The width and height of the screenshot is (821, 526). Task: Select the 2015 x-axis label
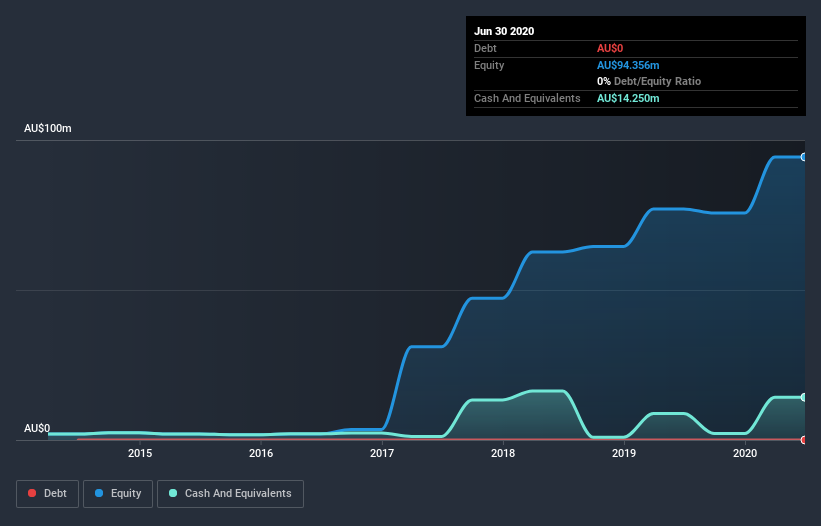tap(140, 453)
